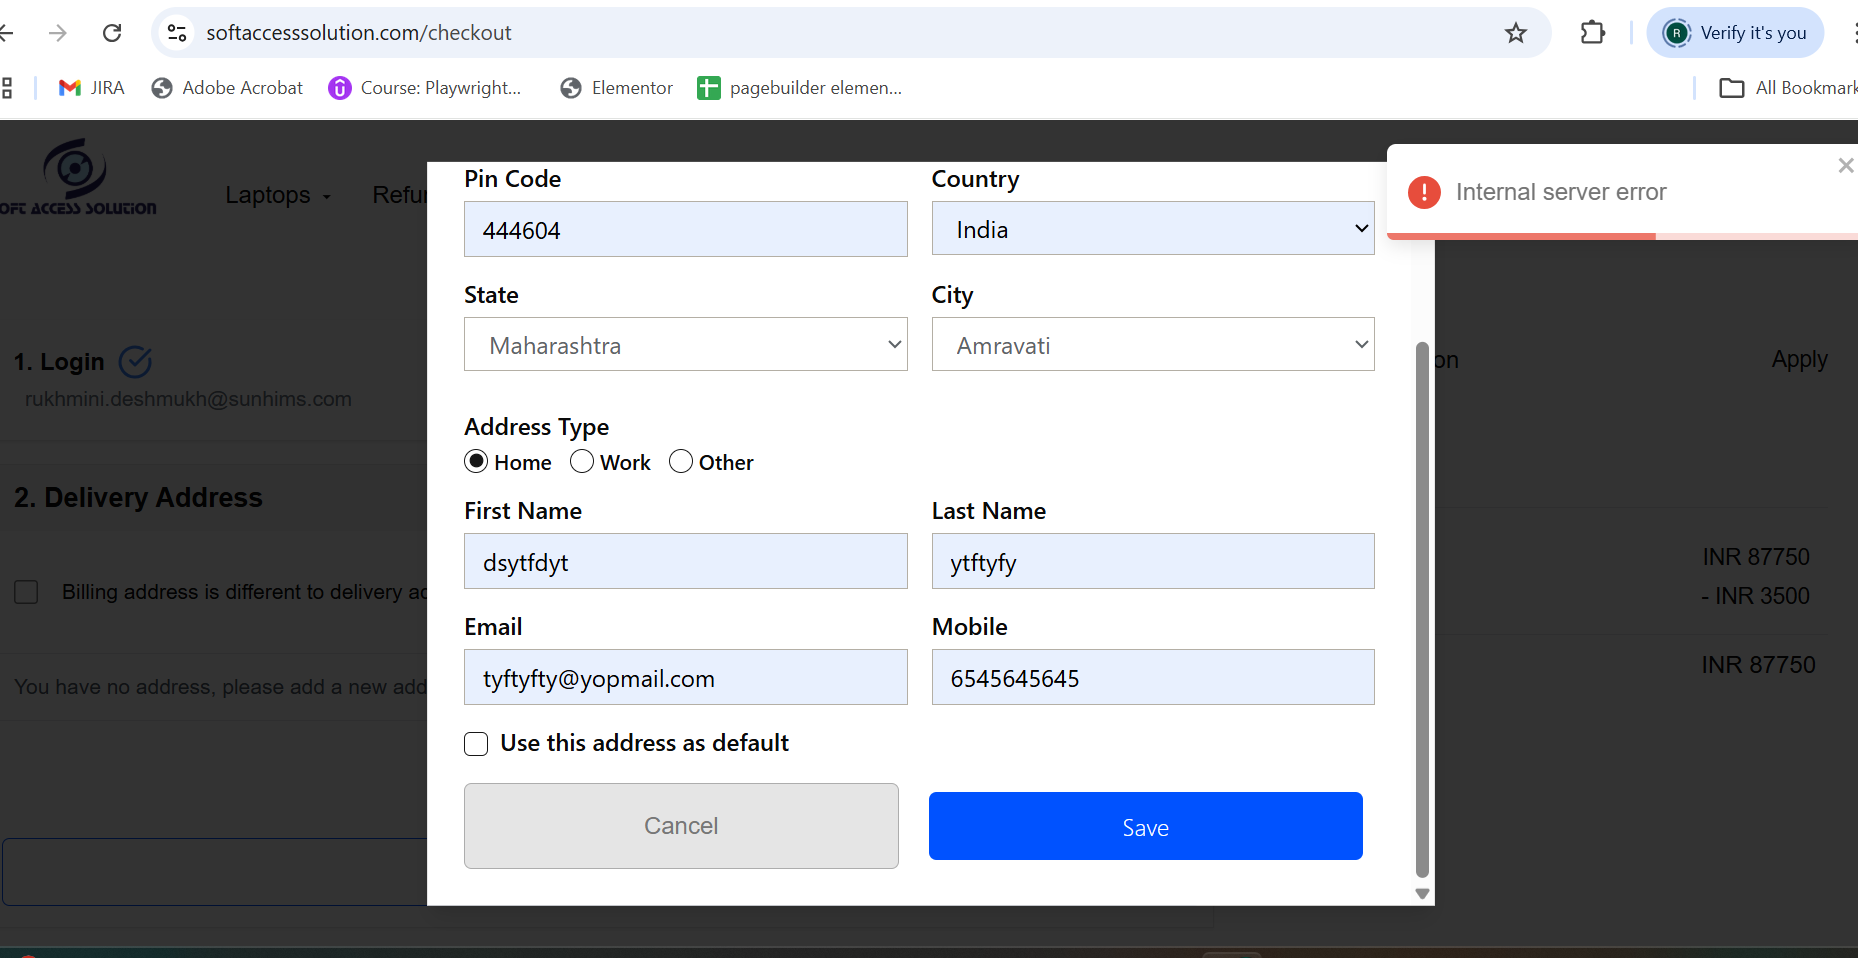
Task: Open the site information icon in address bar
Action: [177, 33]
